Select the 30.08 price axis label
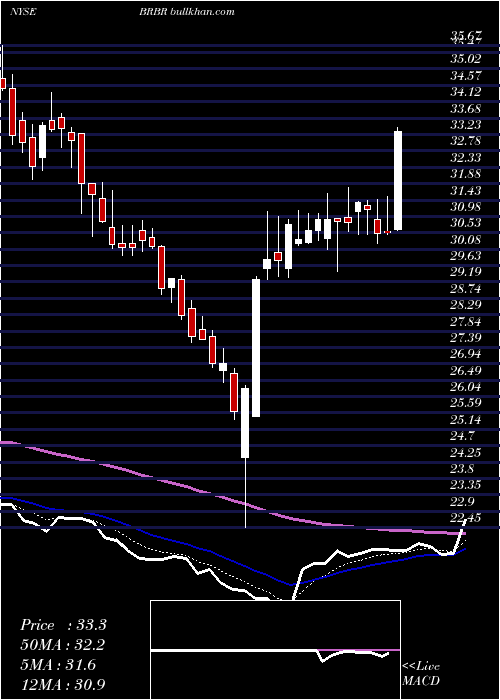 click(x=465, y=240)
